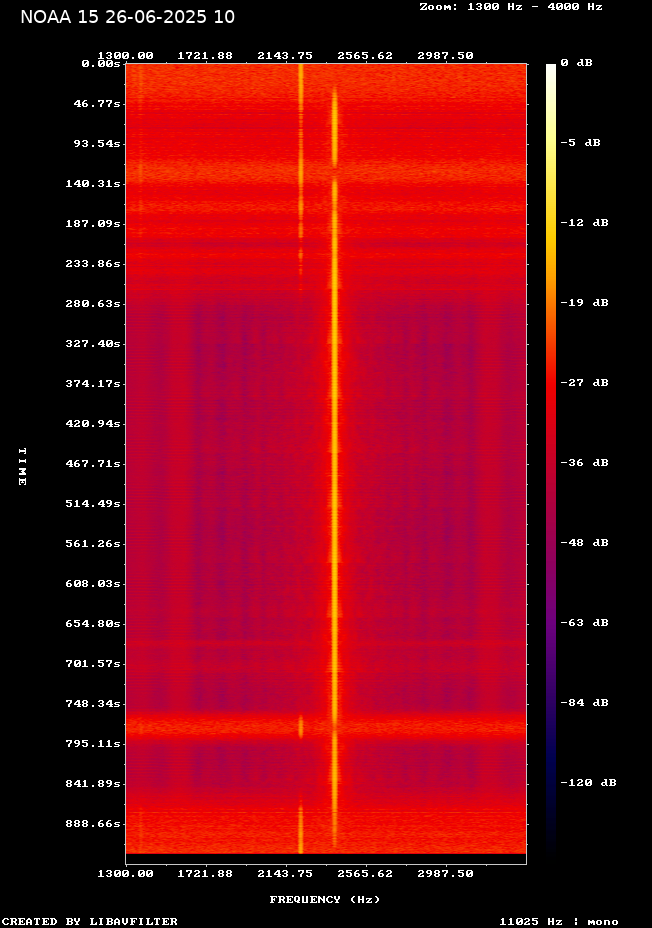652x928 pixels.
Task: Select the "-63 dB" scale label
Action: pos(585,622)
